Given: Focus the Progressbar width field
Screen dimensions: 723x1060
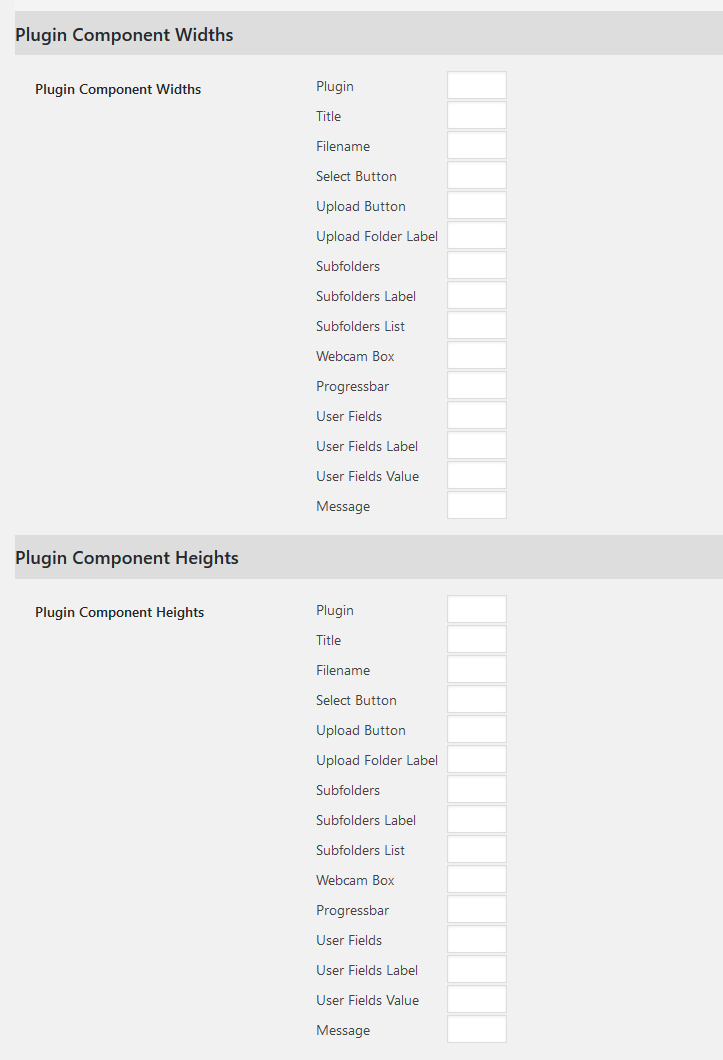Looking at the screenshot, I should coord(477,385).
